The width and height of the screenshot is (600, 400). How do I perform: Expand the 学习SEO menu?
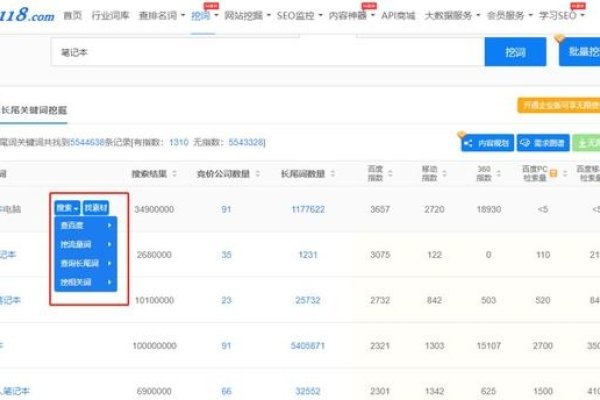tap(562, 16)
